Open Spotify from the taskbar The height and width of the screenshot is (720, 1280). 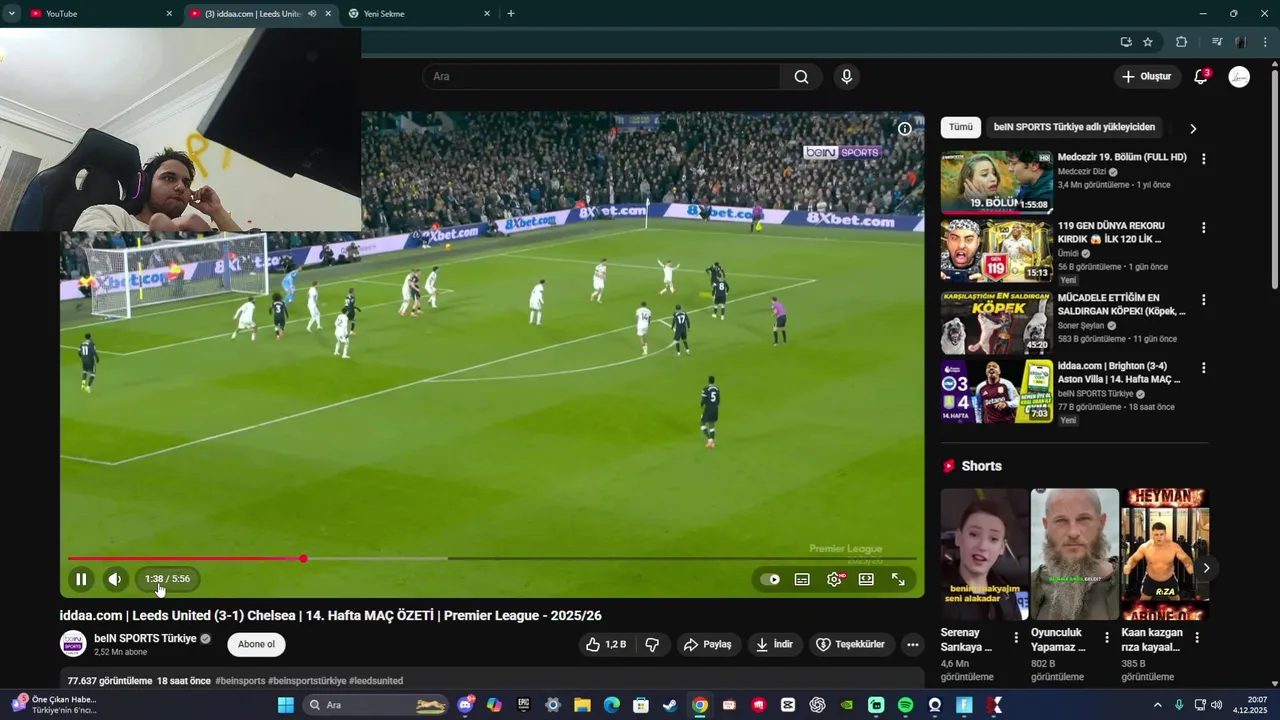click(905, 705)
